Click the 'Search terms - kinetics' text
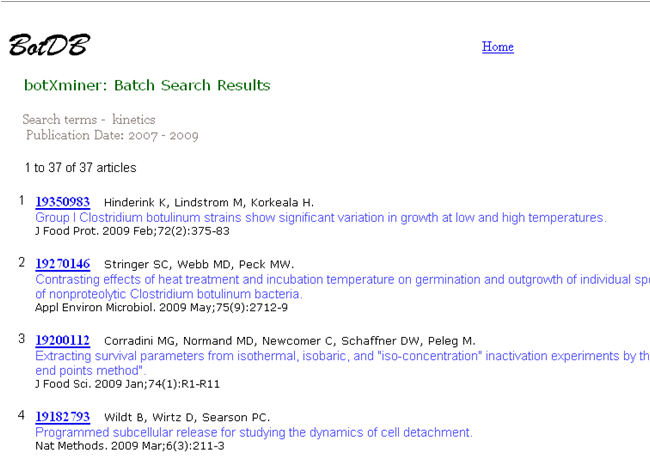 point(89,120)
